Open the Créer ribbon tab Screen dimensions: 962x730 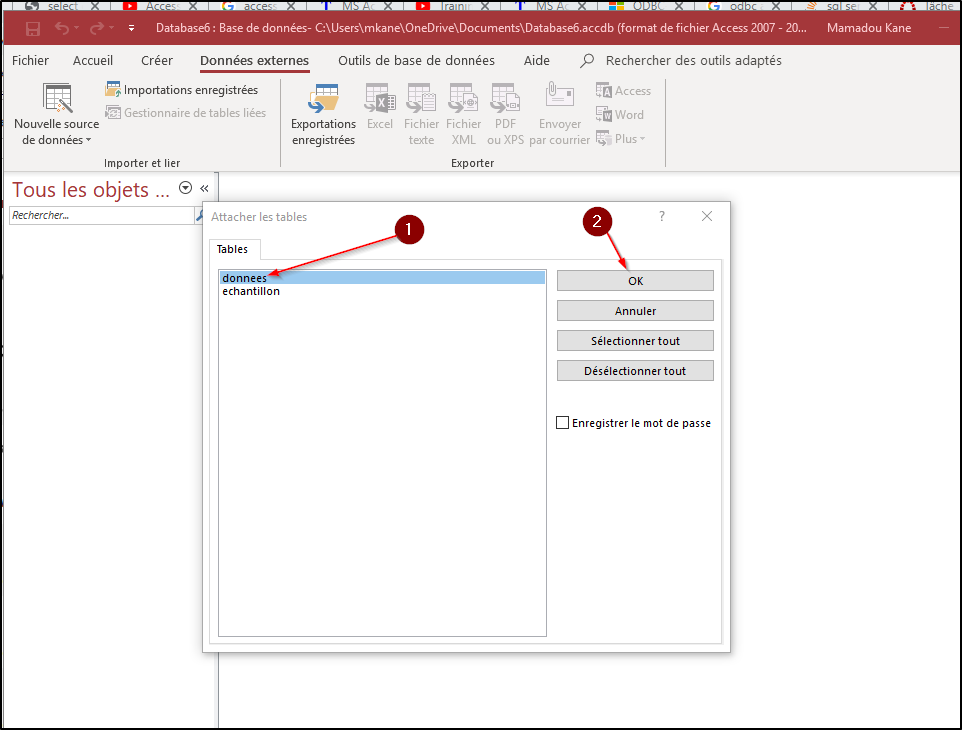(x=156, y=61)
